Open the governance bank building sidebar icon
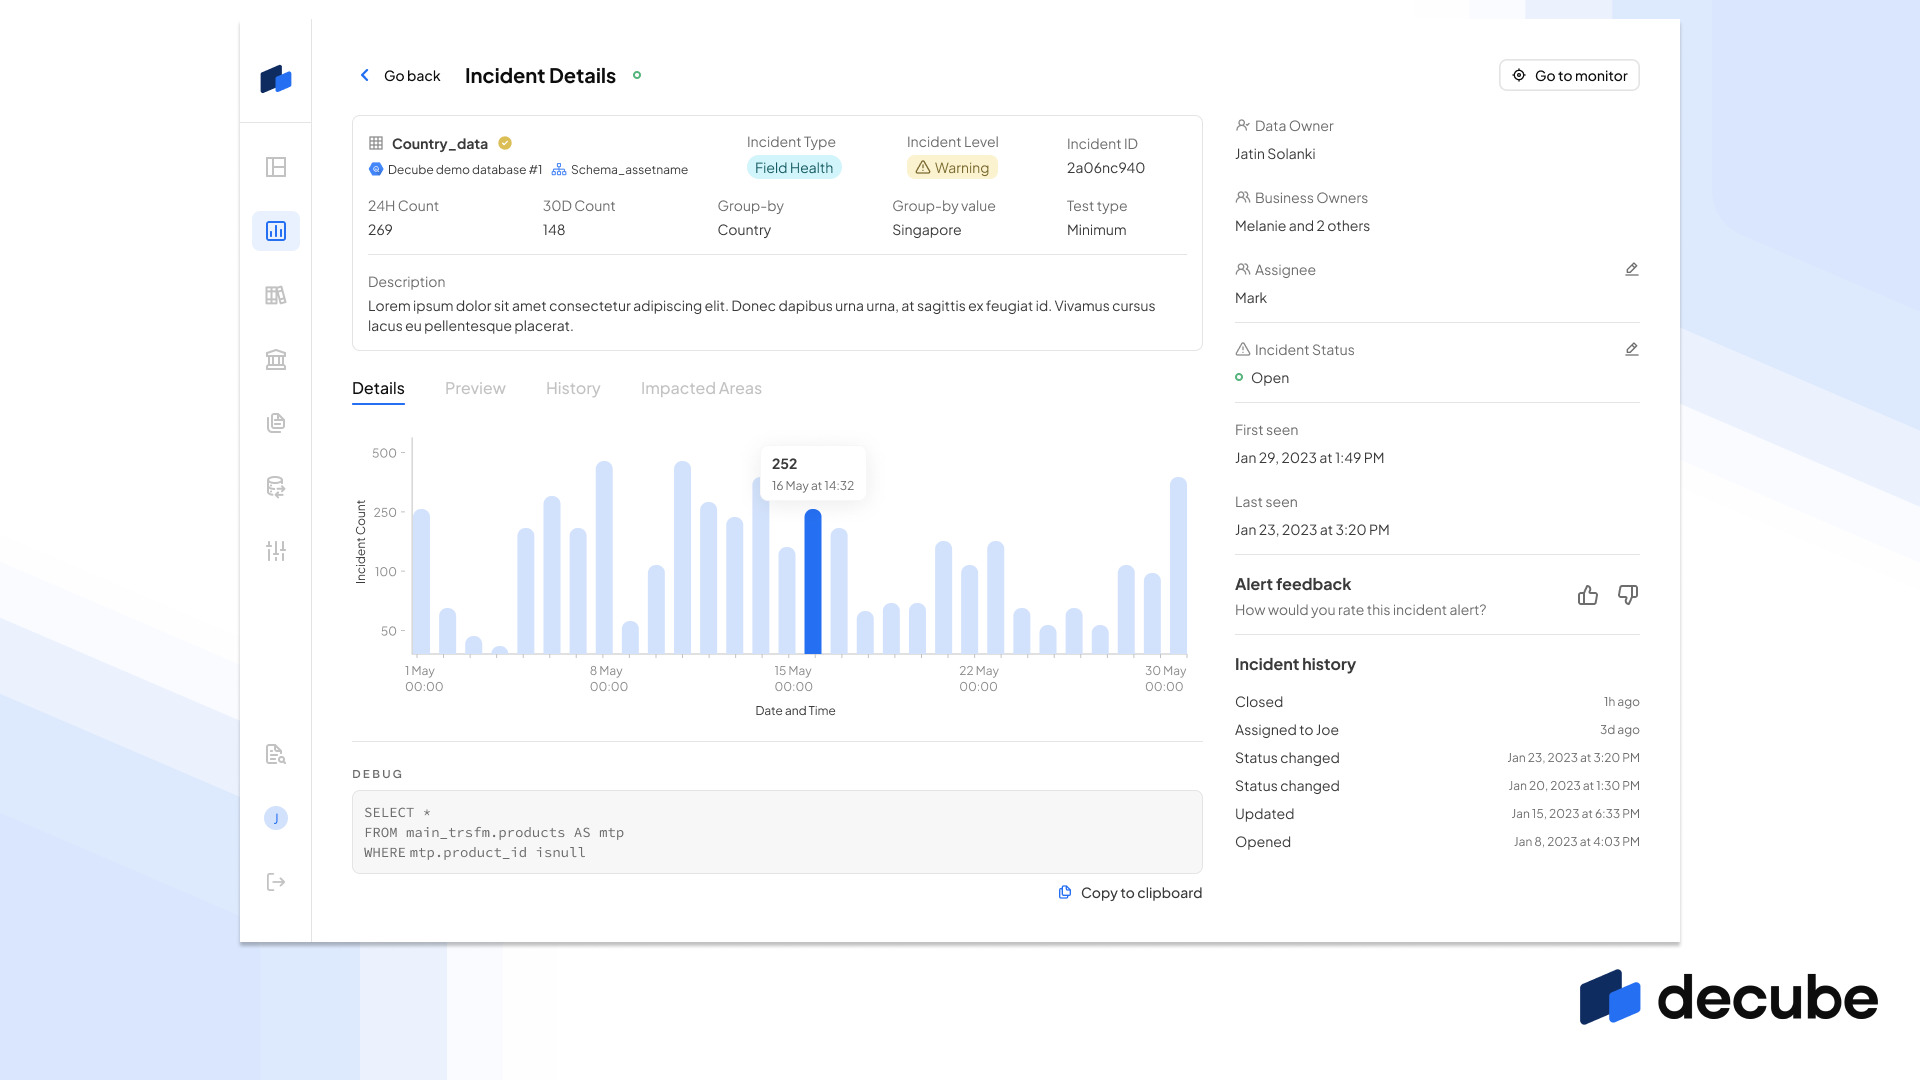 click(x=276, y=359)
